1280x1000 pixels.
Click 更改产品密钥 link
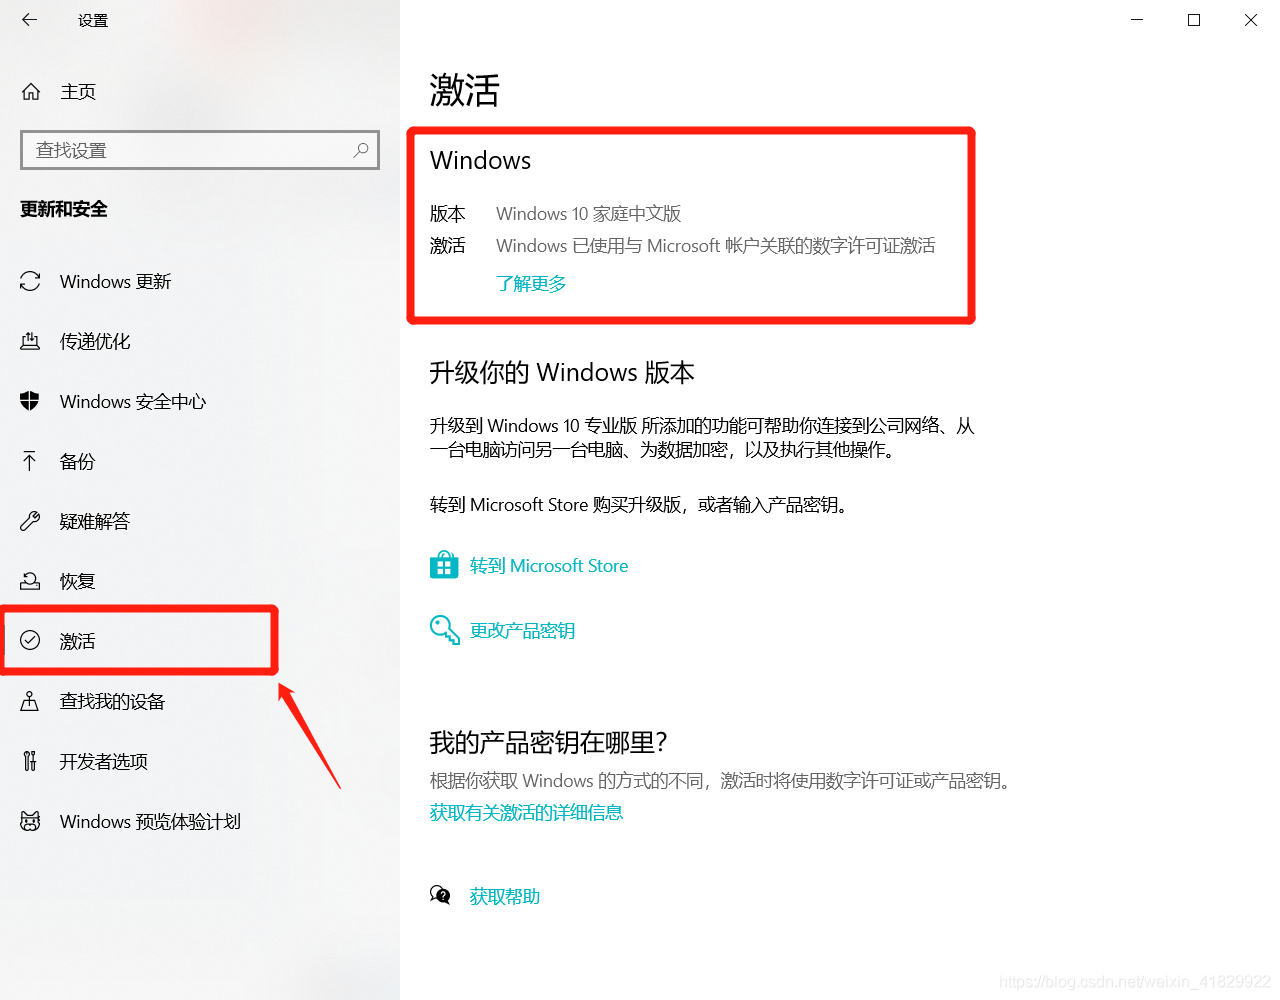tap(522, 631)
